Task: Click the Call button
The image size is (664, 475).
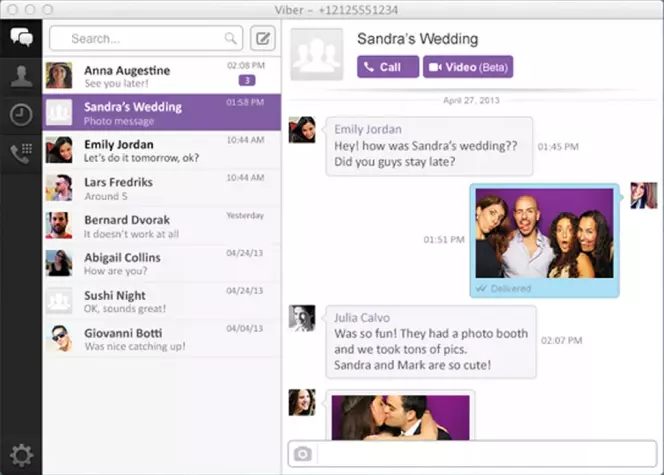Action: click(388, 67)
